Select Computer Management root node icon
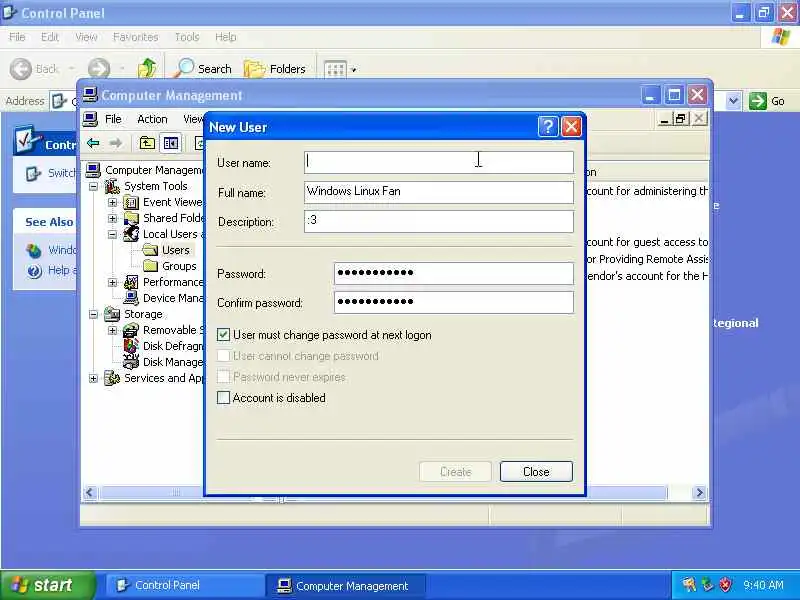The image size is (800, 600). pyautogui.click(x=93, y=170)
